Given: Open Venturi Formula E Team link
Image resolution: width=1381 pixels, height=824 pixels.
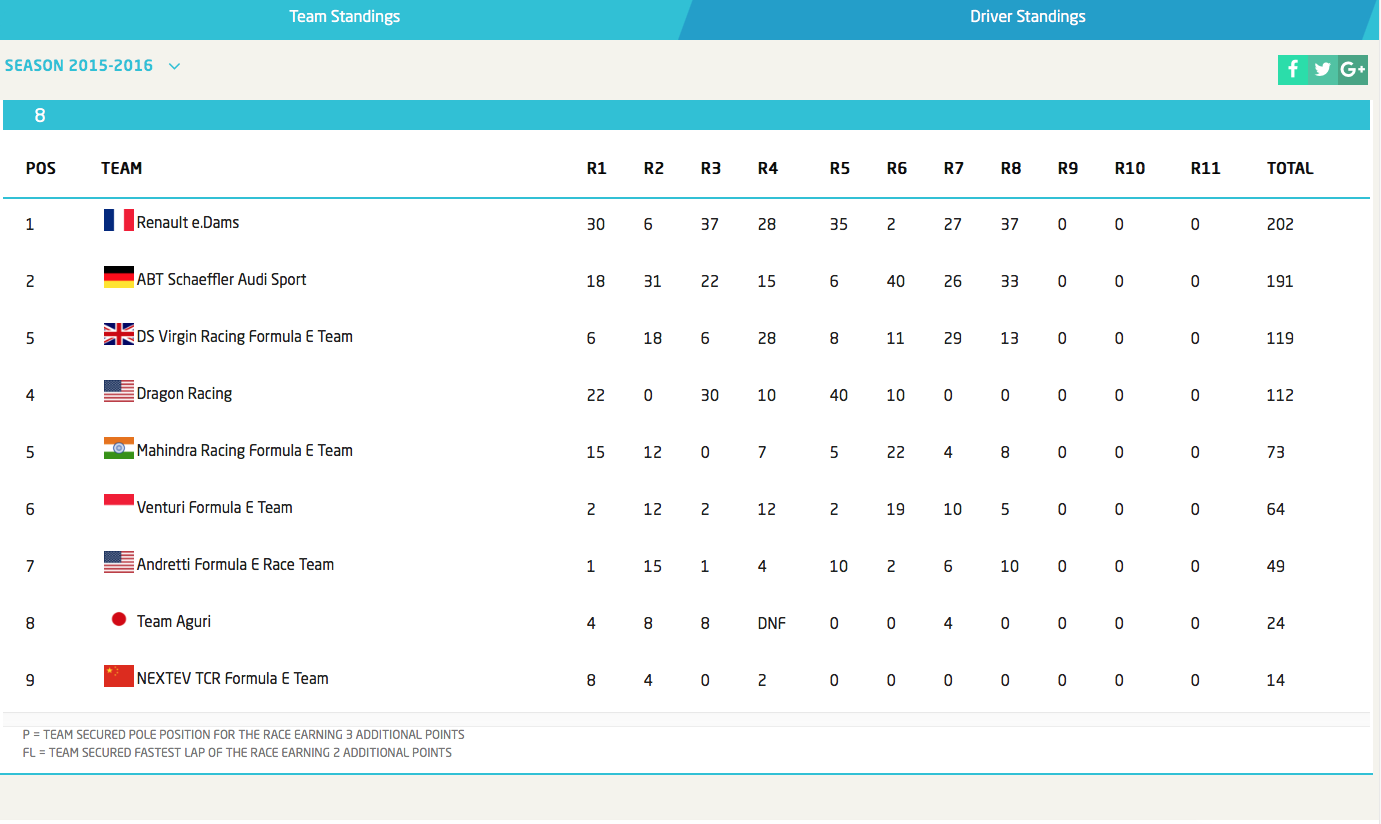Looking at the screenshot, I should 215,507.
